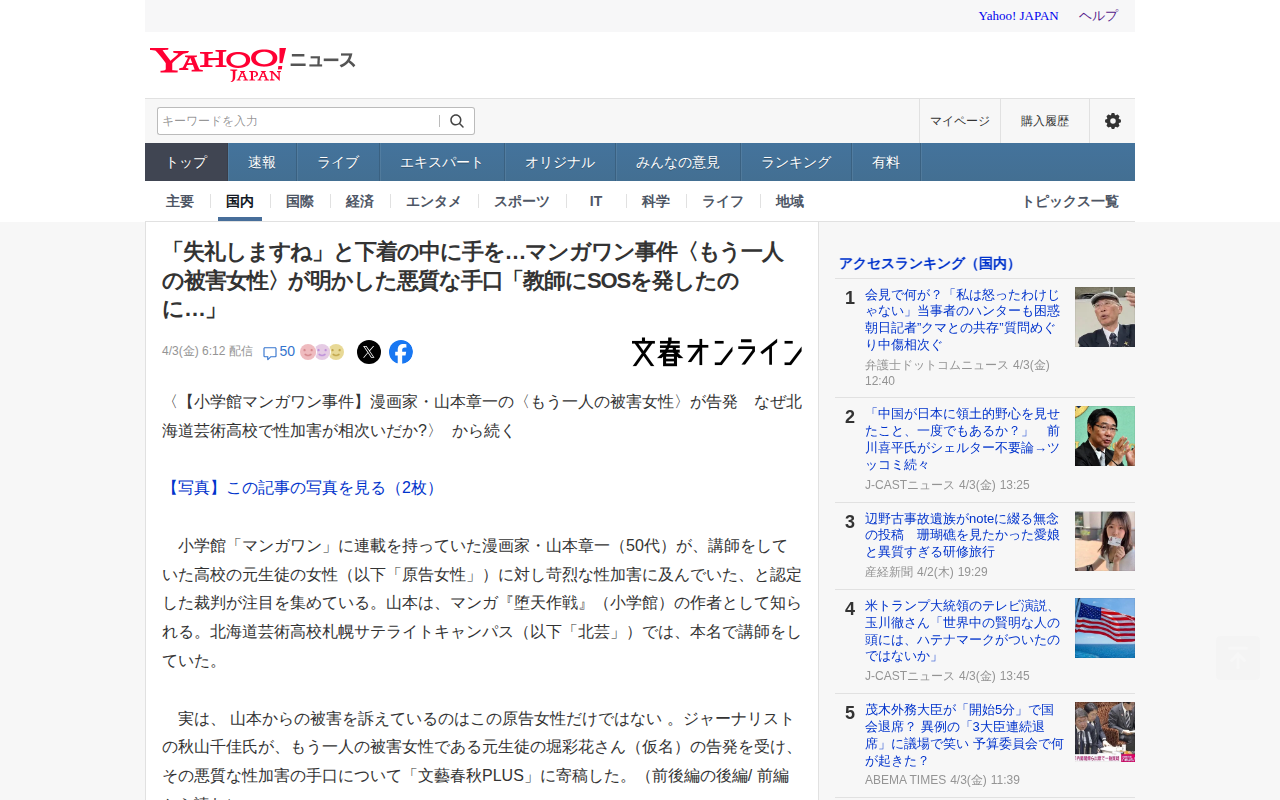The width and height of the screenshot is (1280, 800).
Task: Open トピックス一覧 topics list
Action: (1070, 201)
